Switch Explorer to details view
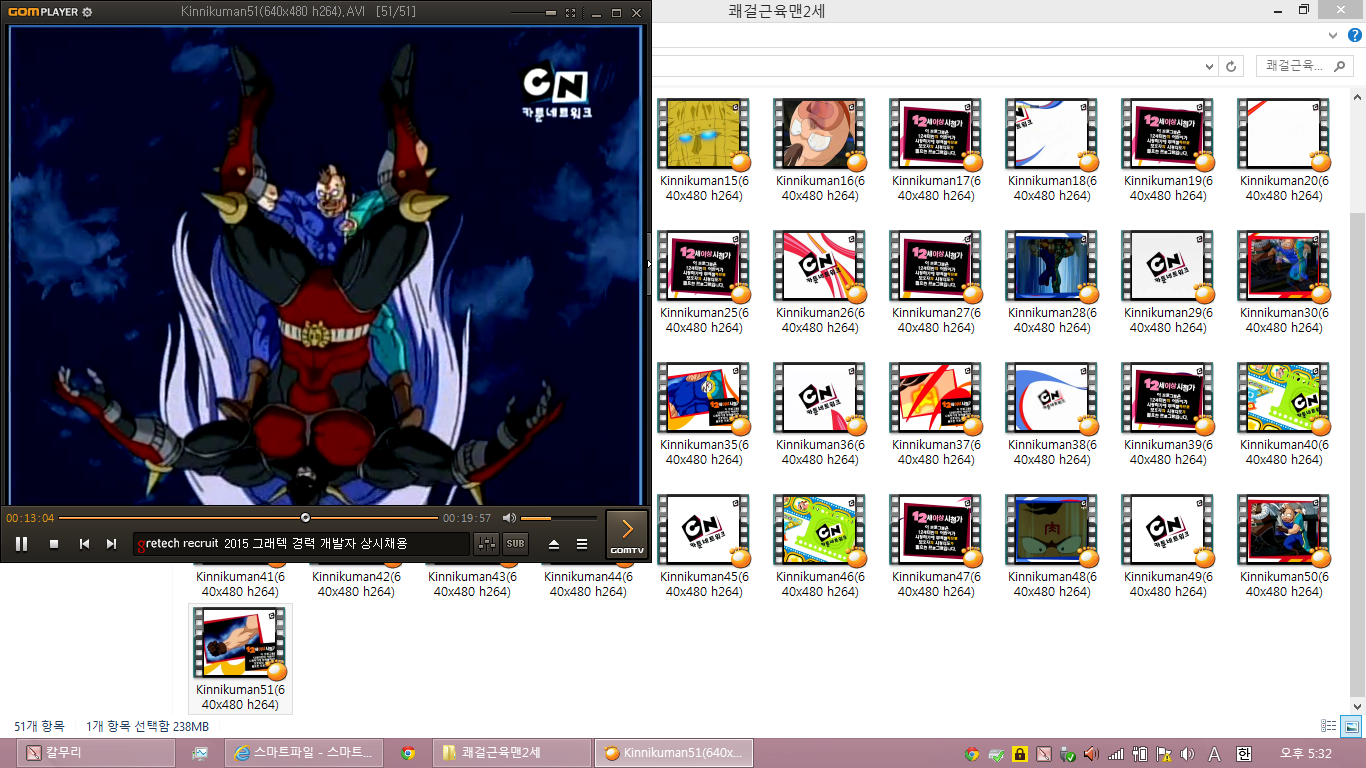The height and width of the screenshot is (768, 1366). coord(1328,726)
